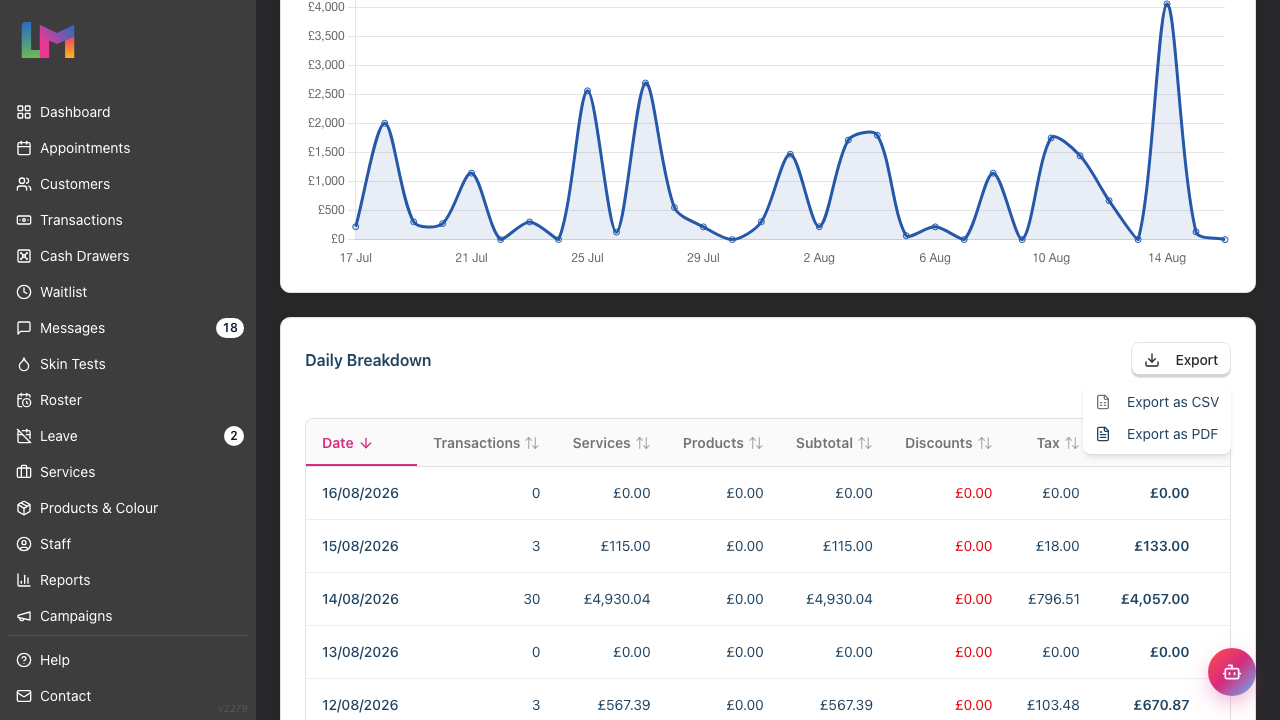Viewport: 1280px width, 720px height.
Task: Open the Cash Drawers link
Action: [128, 256]
